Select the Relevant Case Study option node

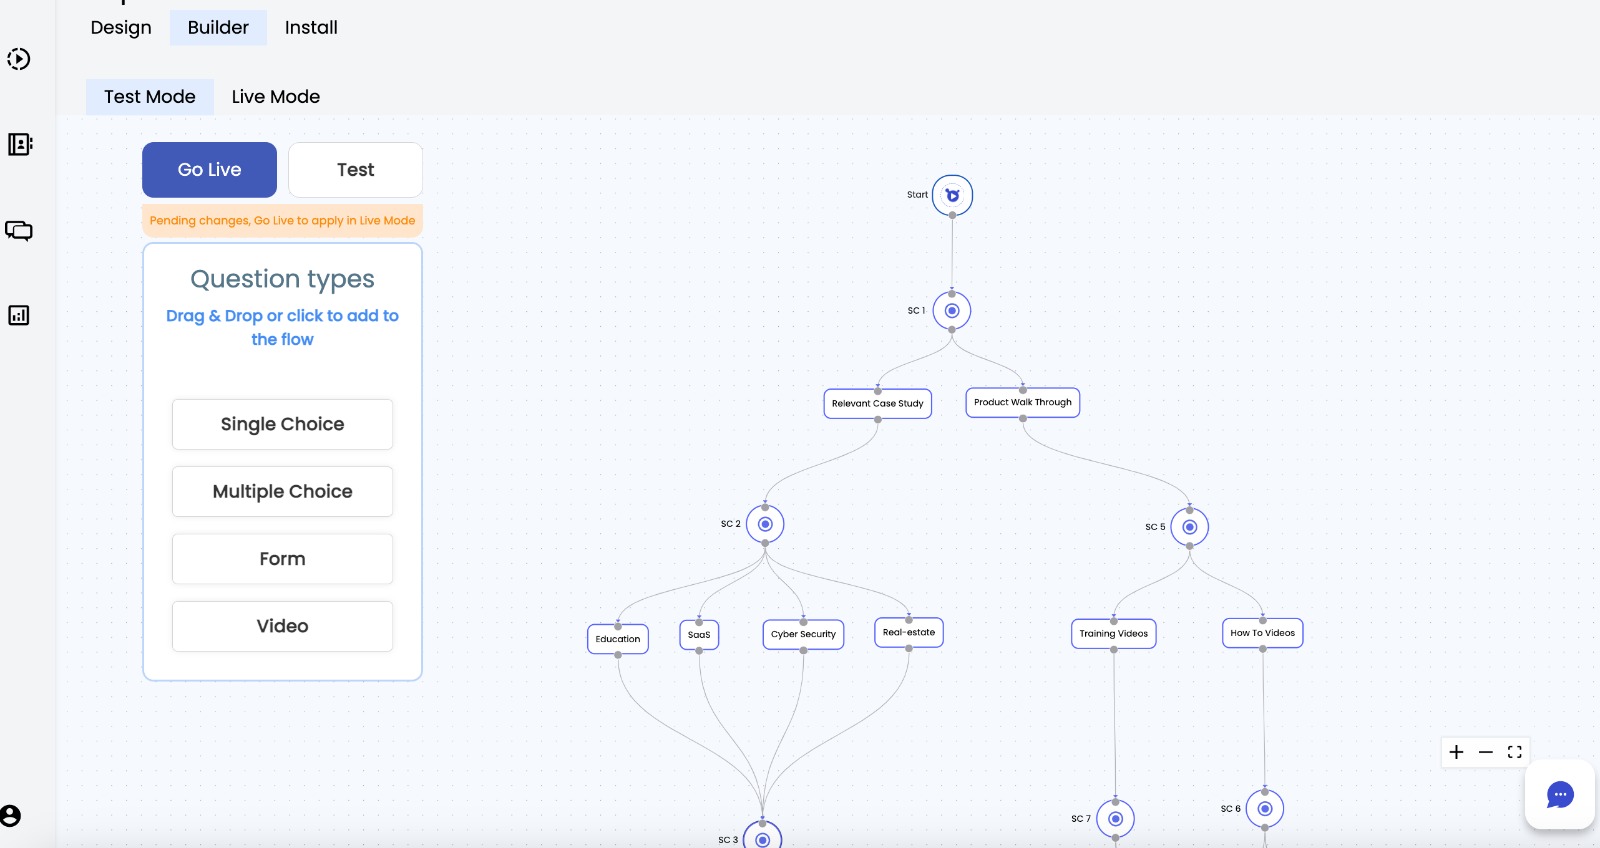(x=877, y=404)
